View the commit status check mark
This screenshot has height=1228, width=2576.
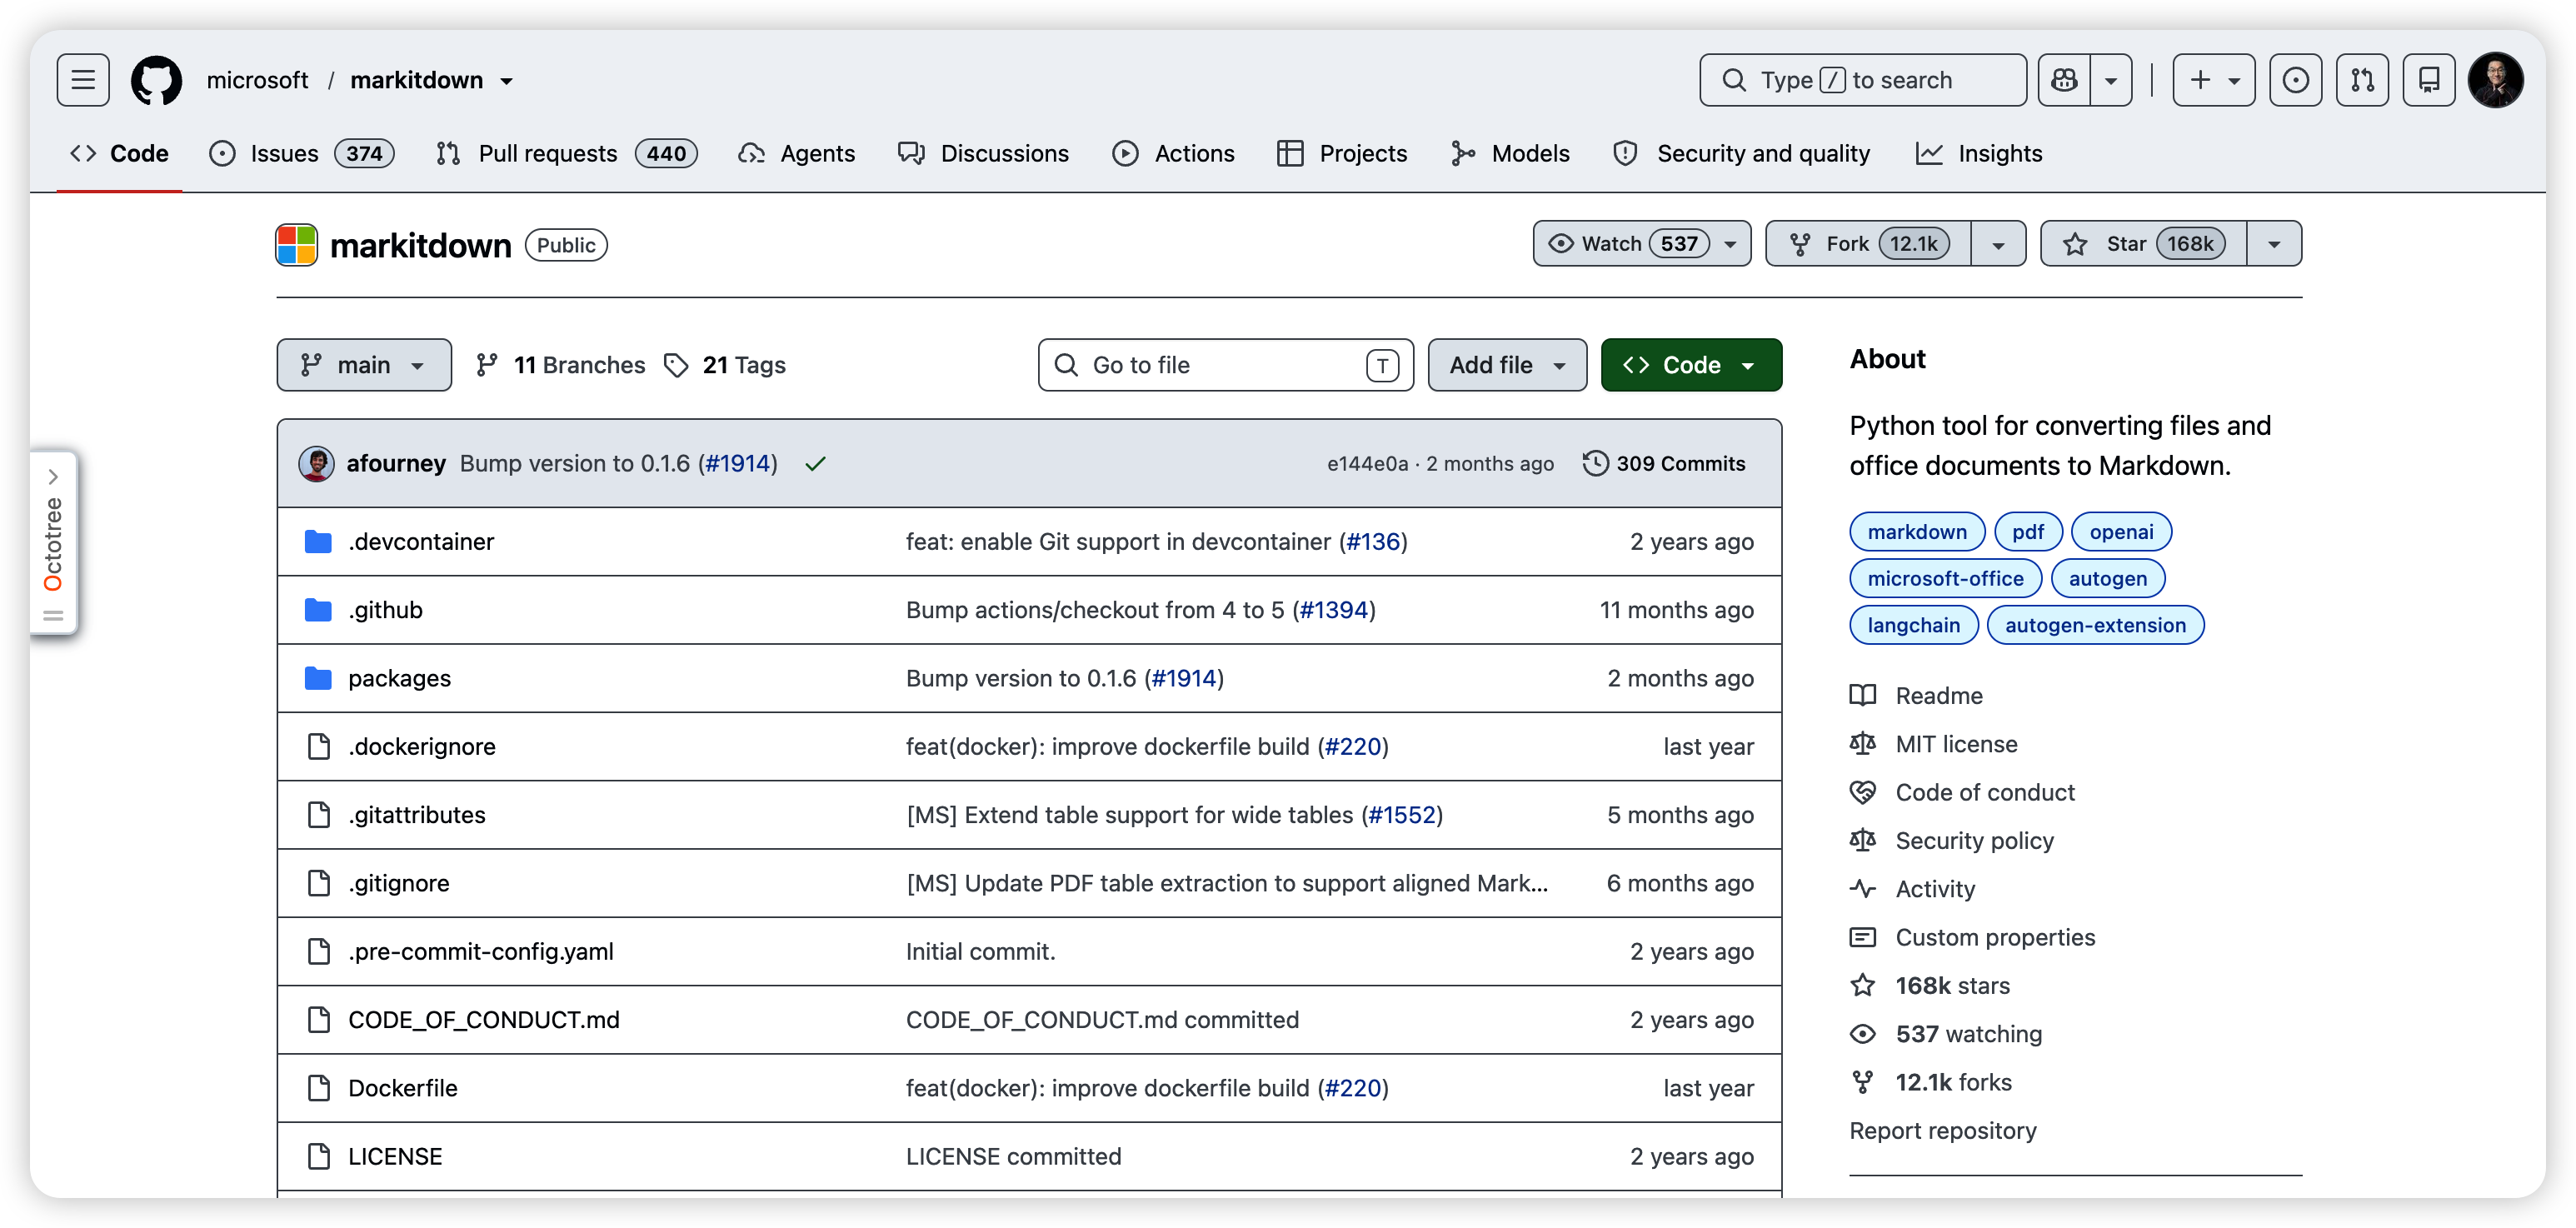tap(815, 463)
